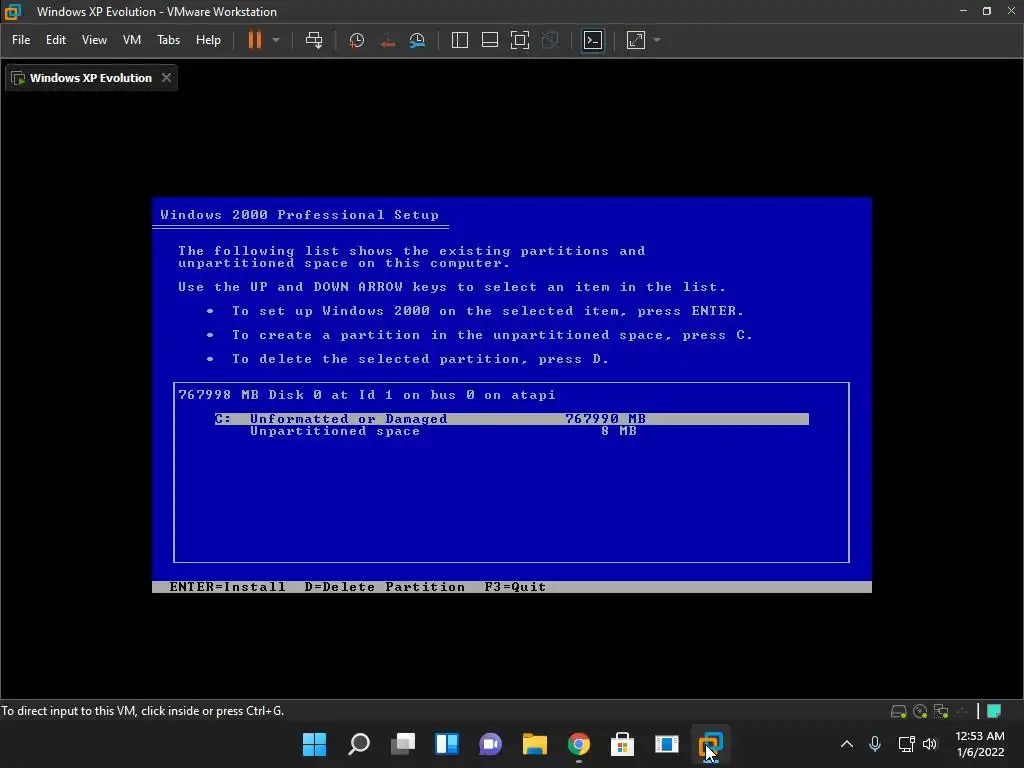Click the hard disk device status icon
1024x768 pixels.
899,711
